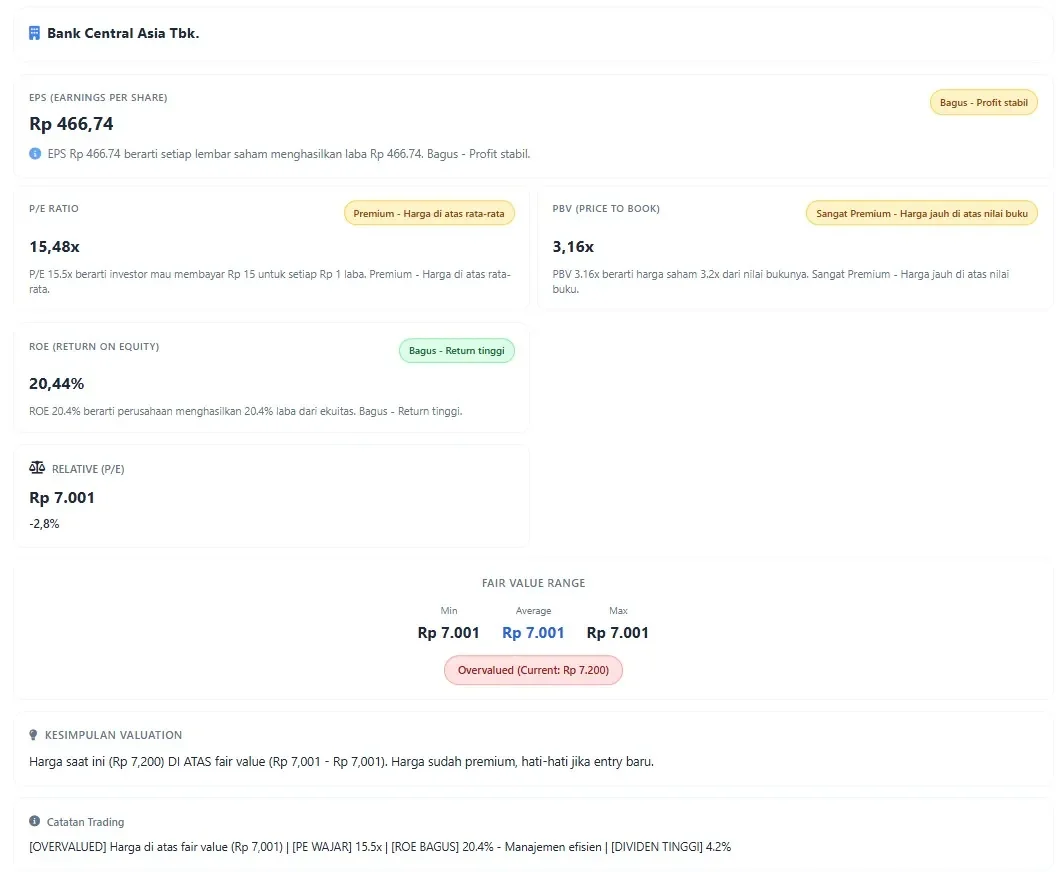This screenshot has height=872, width=1064.
Task: Click the PBV value 3,16x
Action: [573, 246]
